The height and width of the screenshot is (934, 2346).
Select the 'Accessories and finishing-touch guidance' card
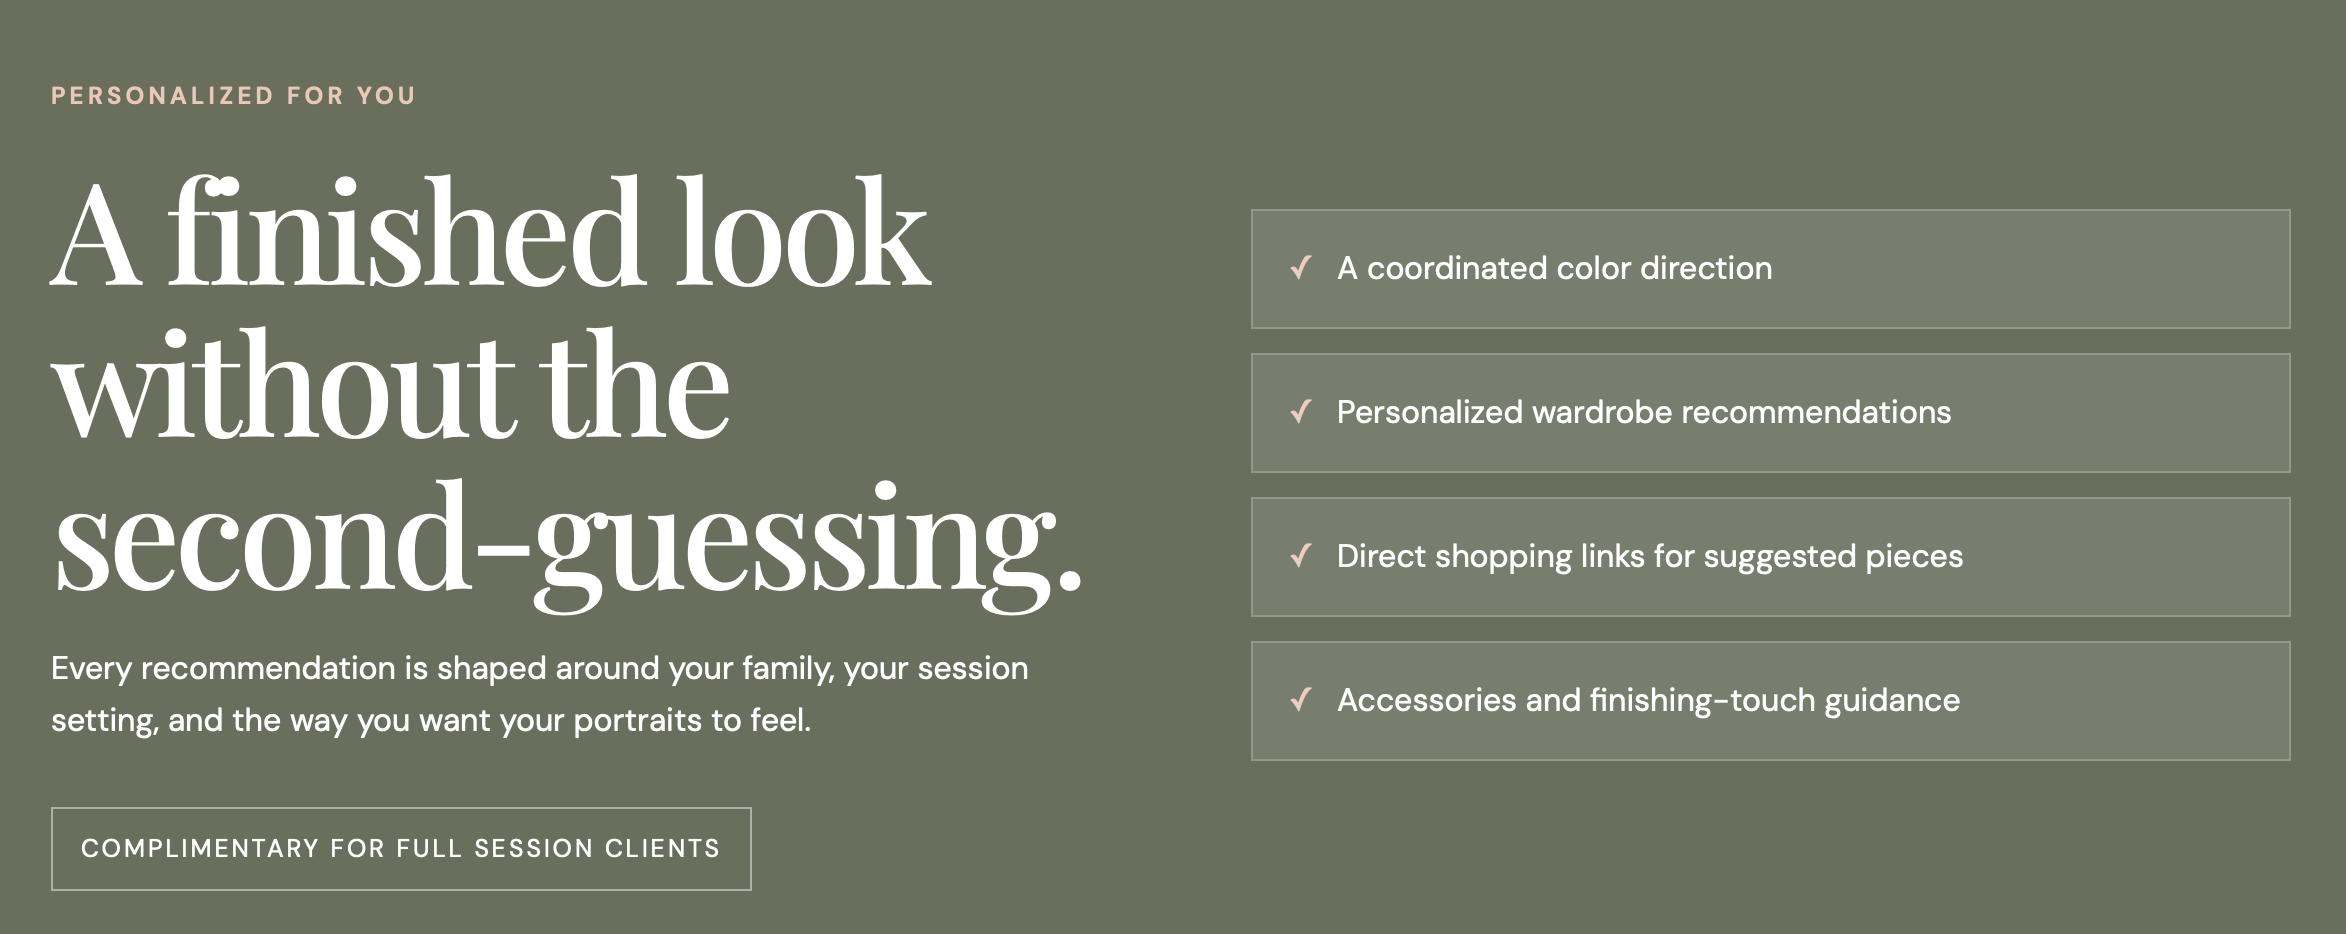click(1770, 701)
